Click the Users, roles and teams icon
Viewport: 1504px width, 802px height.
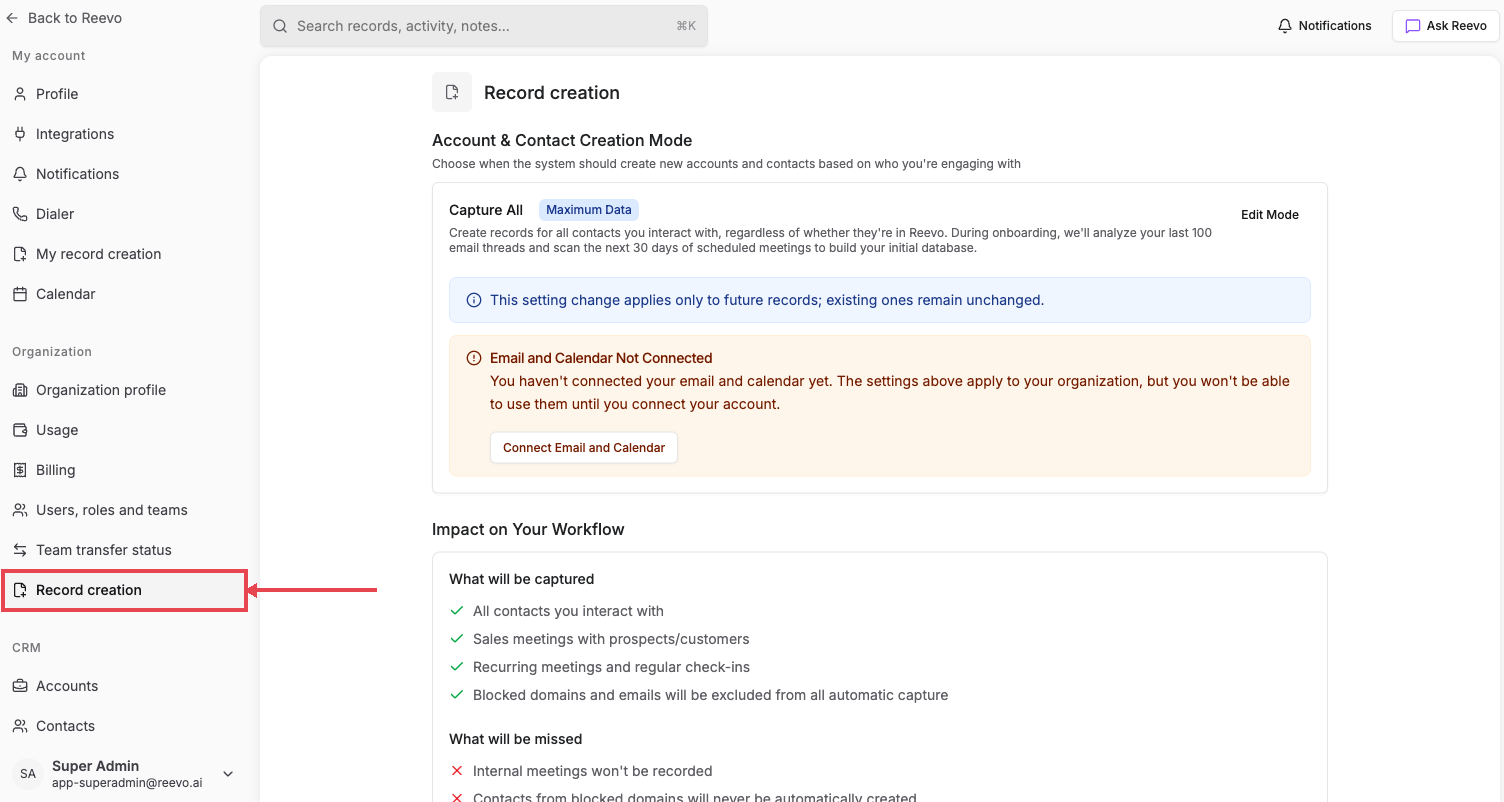click(20, 510)
